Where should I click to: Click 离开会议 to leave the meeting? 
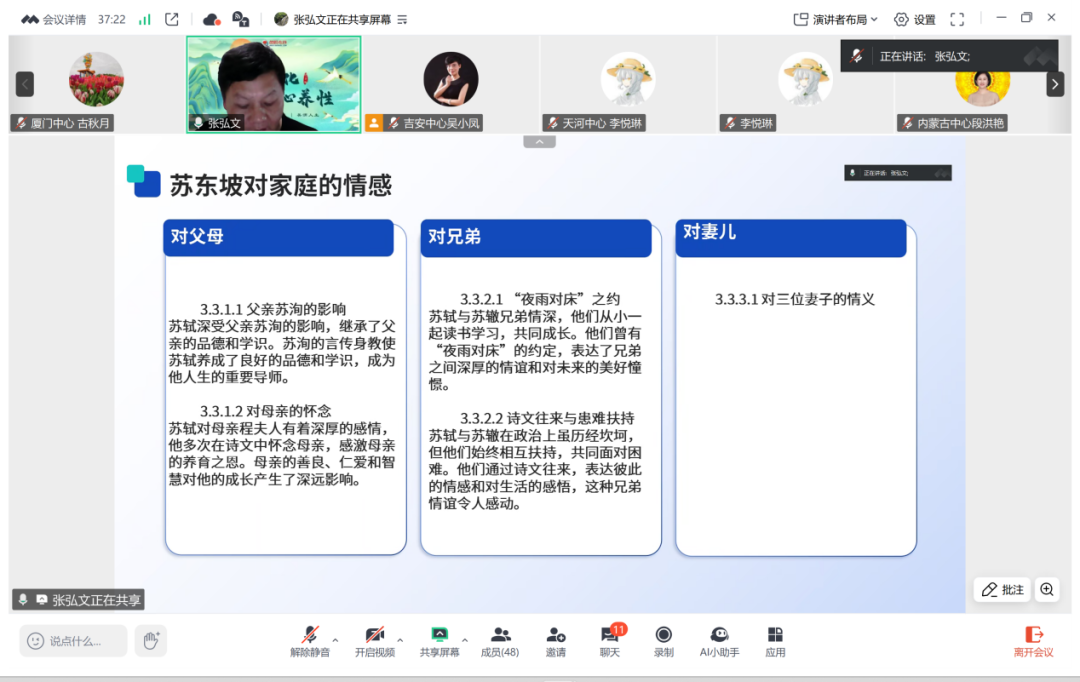pos(1034,640)
